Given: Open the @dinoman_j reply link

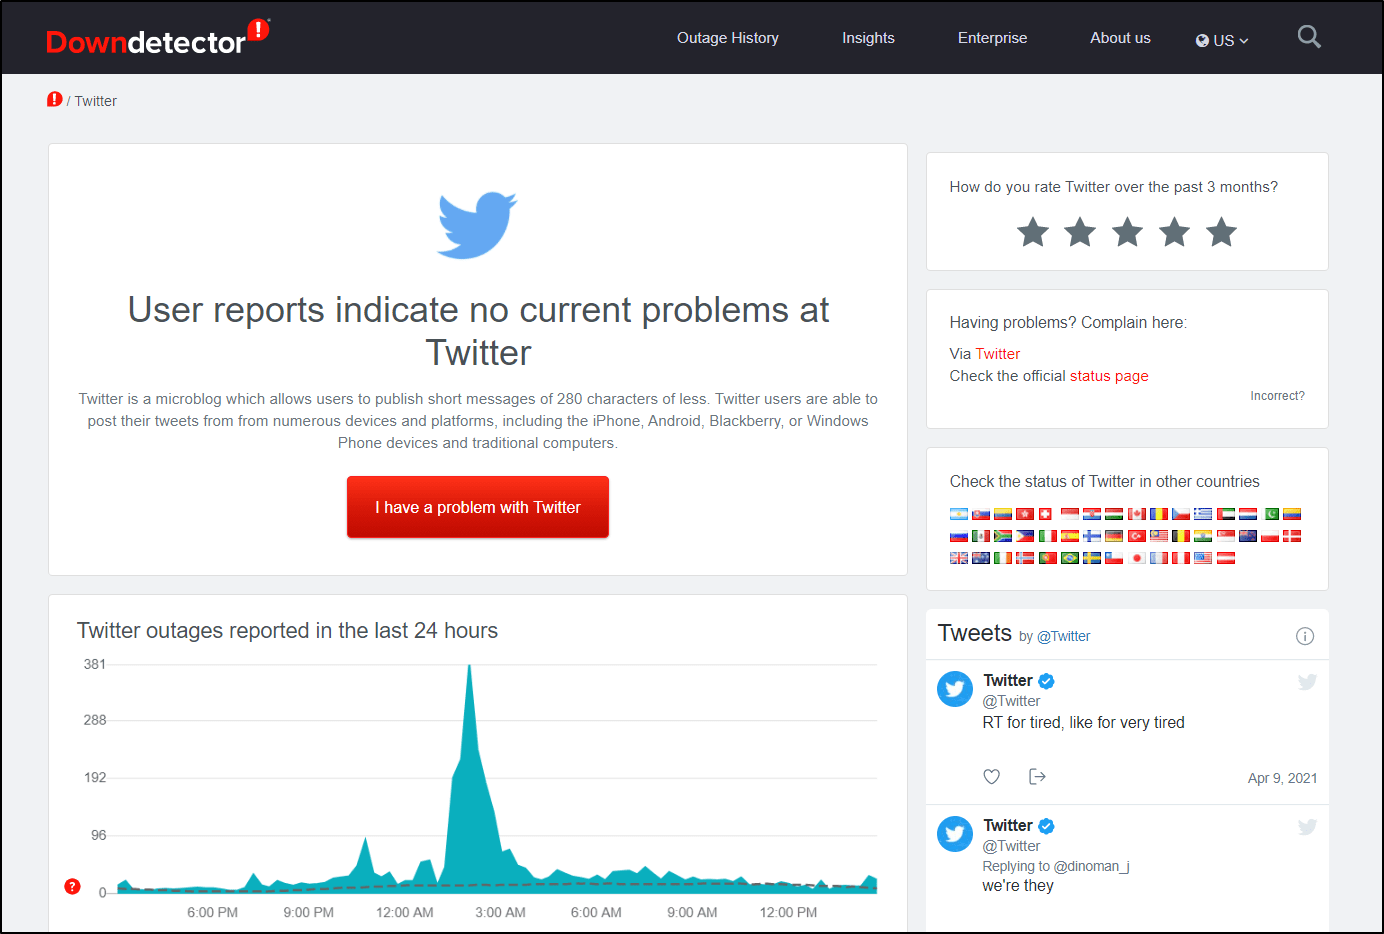Looking at the screenshot, I should 1092,866.
